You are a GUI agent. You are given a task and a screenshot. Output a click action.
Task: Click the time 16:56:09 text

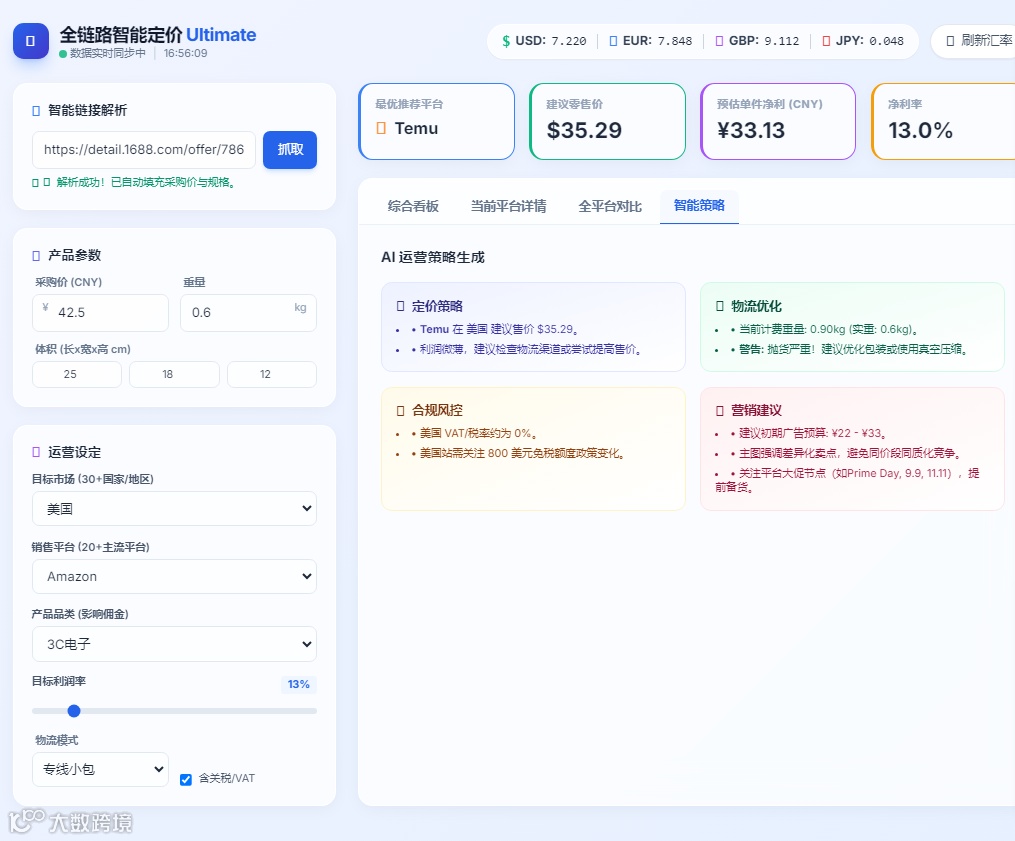[185, 54]
